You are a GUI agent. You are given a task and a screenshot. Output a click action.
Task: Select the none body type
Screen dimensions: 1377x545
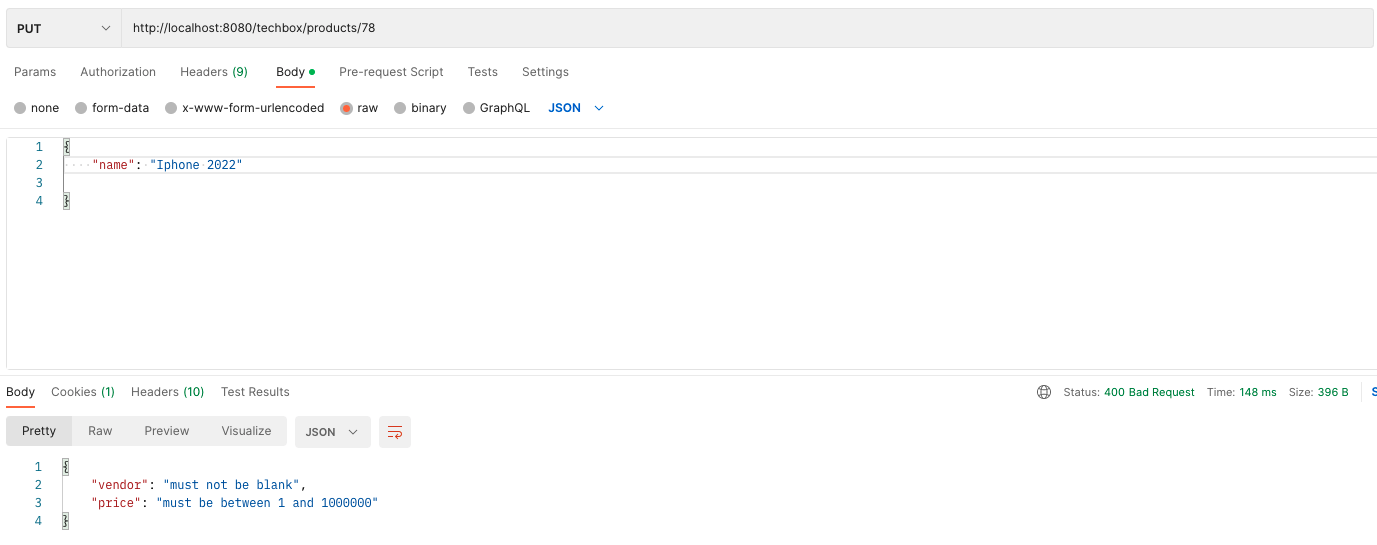[37, 108]
